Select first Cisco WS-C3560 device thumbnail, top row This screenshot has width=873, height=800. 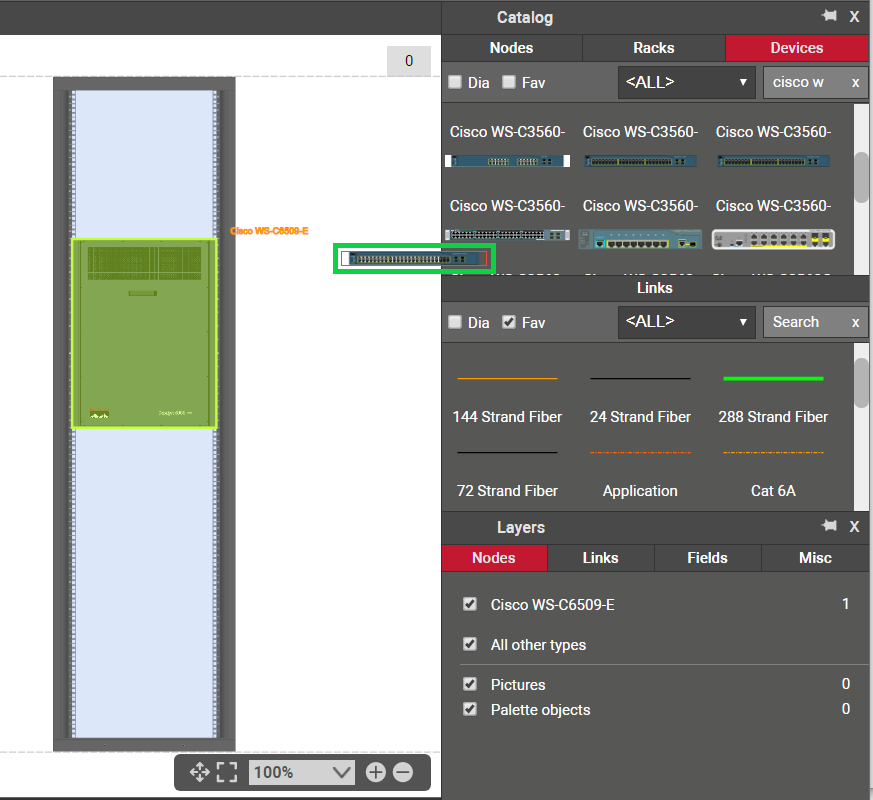(x=507, y=161)
